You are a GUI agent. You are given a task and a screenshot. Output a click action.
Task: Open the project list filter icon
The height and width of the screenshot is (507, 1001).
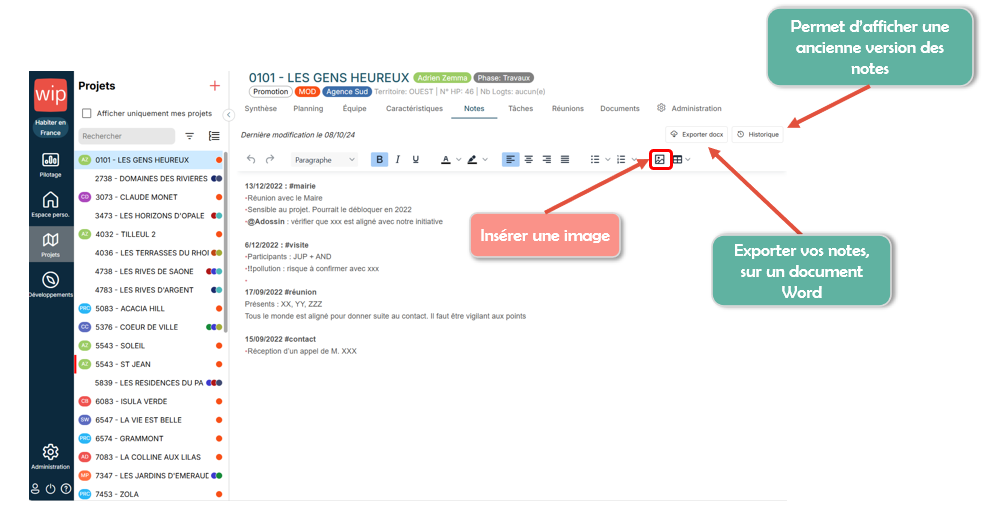pyautogui.click(x=190, y=136)
